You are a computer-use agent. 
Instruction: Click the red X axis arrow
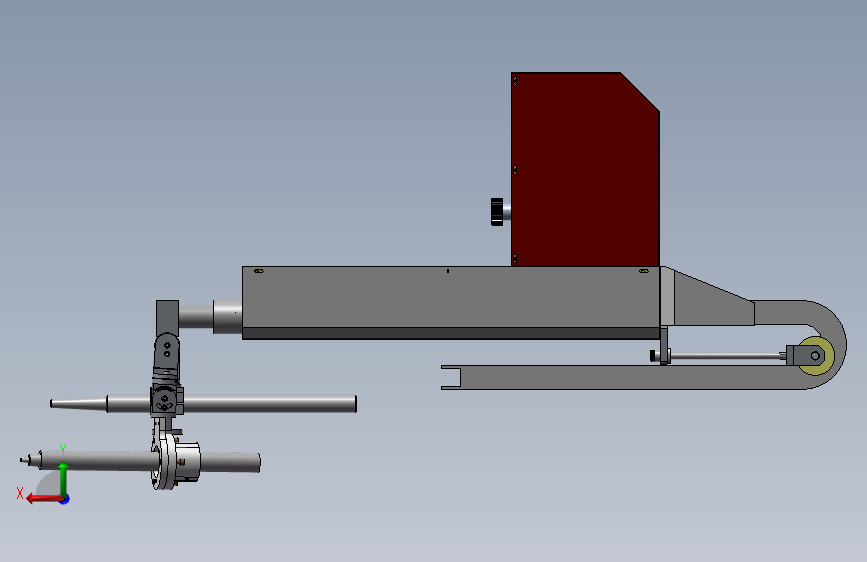pos(44,499)
